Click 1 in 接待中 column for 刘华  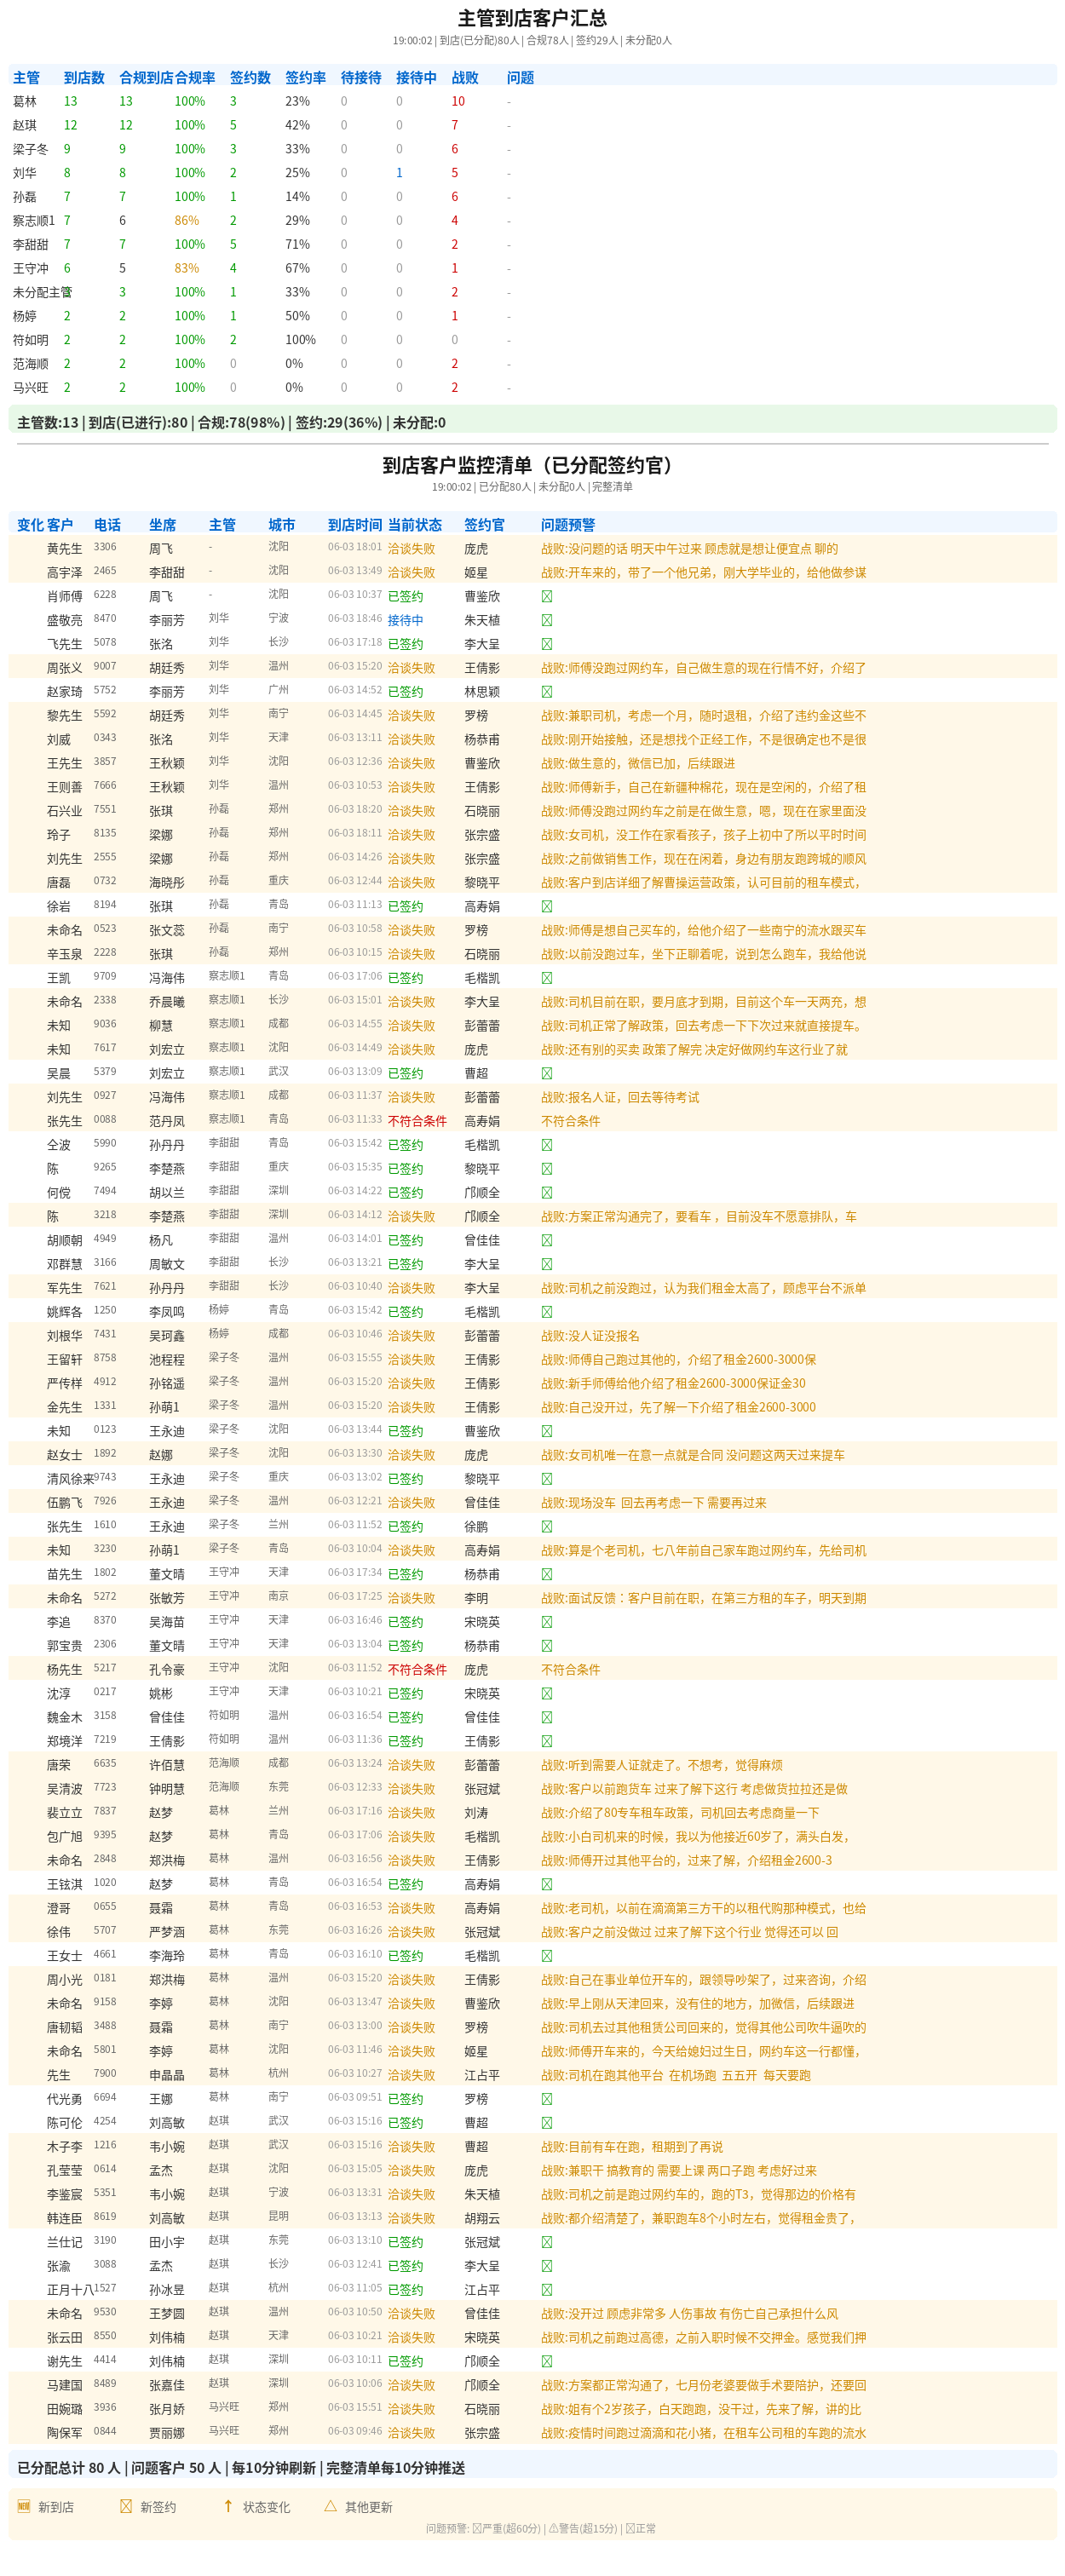pyautogui.click(x=399, y=173)
